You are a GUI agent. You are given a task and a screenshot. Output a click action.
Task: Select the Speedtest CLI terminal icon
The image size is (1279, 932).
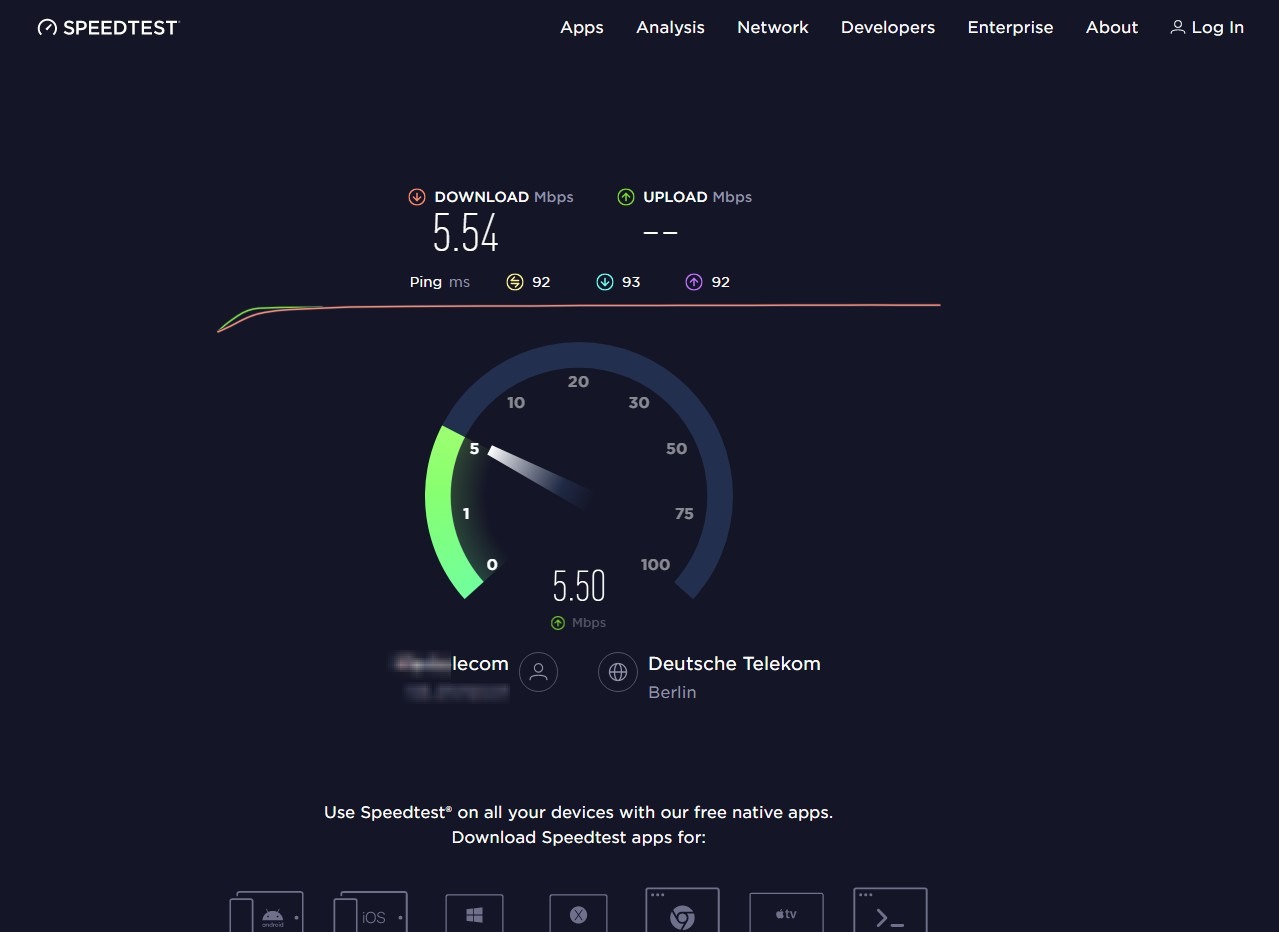pyautogui.click(x=890, y=912)
